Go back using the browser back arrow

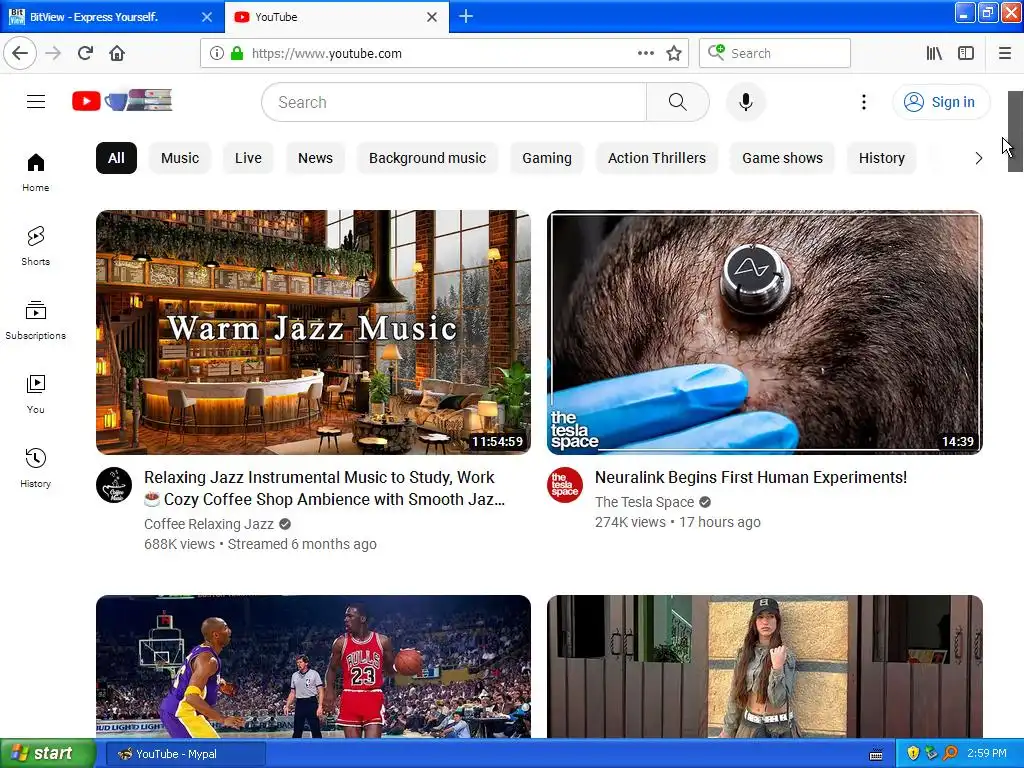pos(20,53)
